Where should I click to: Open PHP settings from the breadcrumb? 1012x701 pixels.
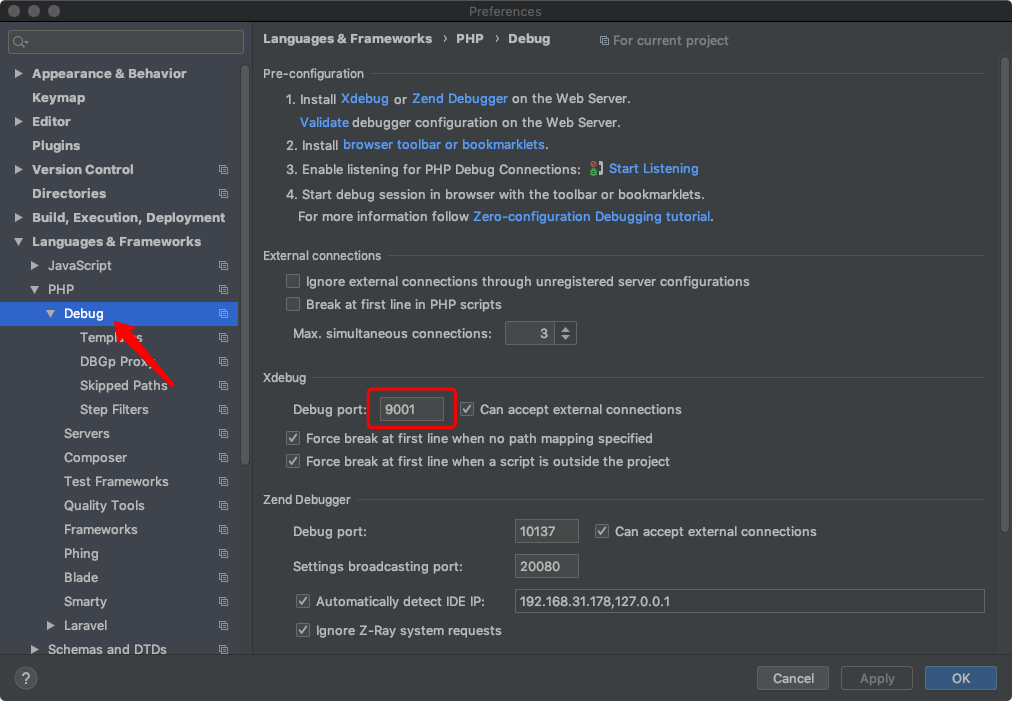[x=469, y=39]
